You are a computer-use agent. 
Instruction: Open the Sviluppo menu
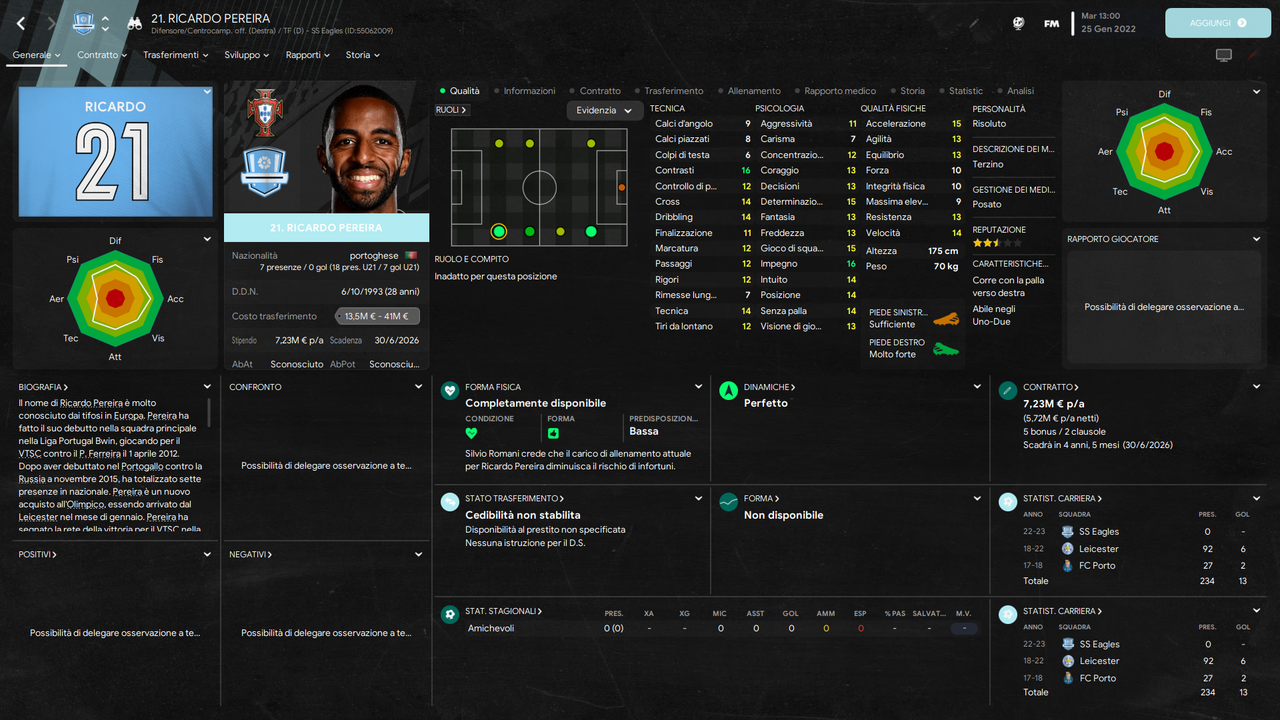(x=247, y=55)
